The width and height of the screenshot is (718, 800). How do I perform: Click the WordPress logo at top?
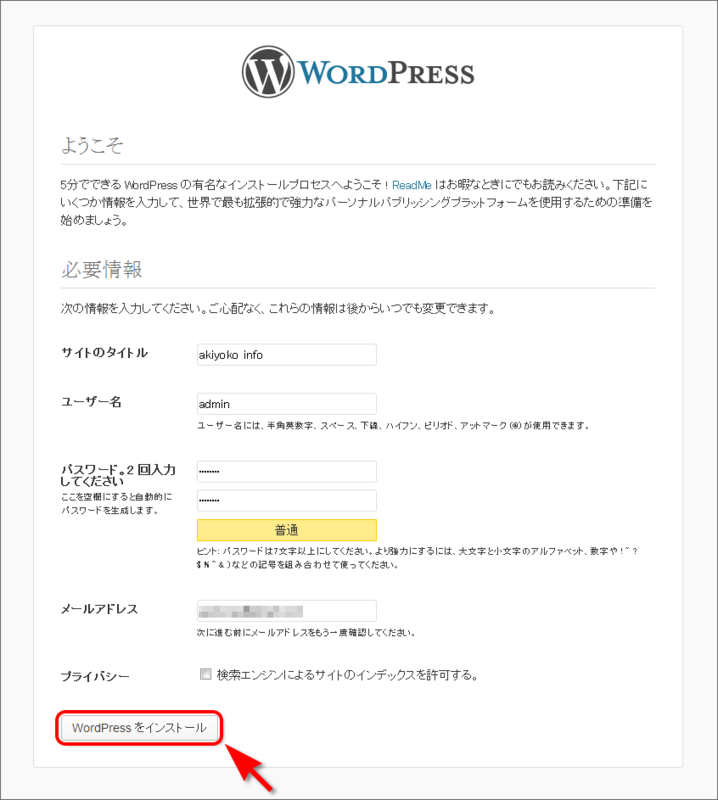[358, 72]
